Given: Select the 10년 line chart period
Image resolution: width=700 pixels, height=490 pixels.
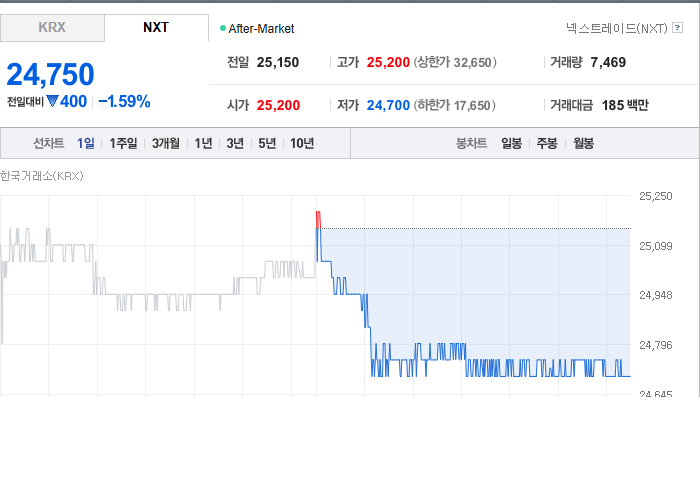Looking at the screenshot, I should [x=302, y=143].
